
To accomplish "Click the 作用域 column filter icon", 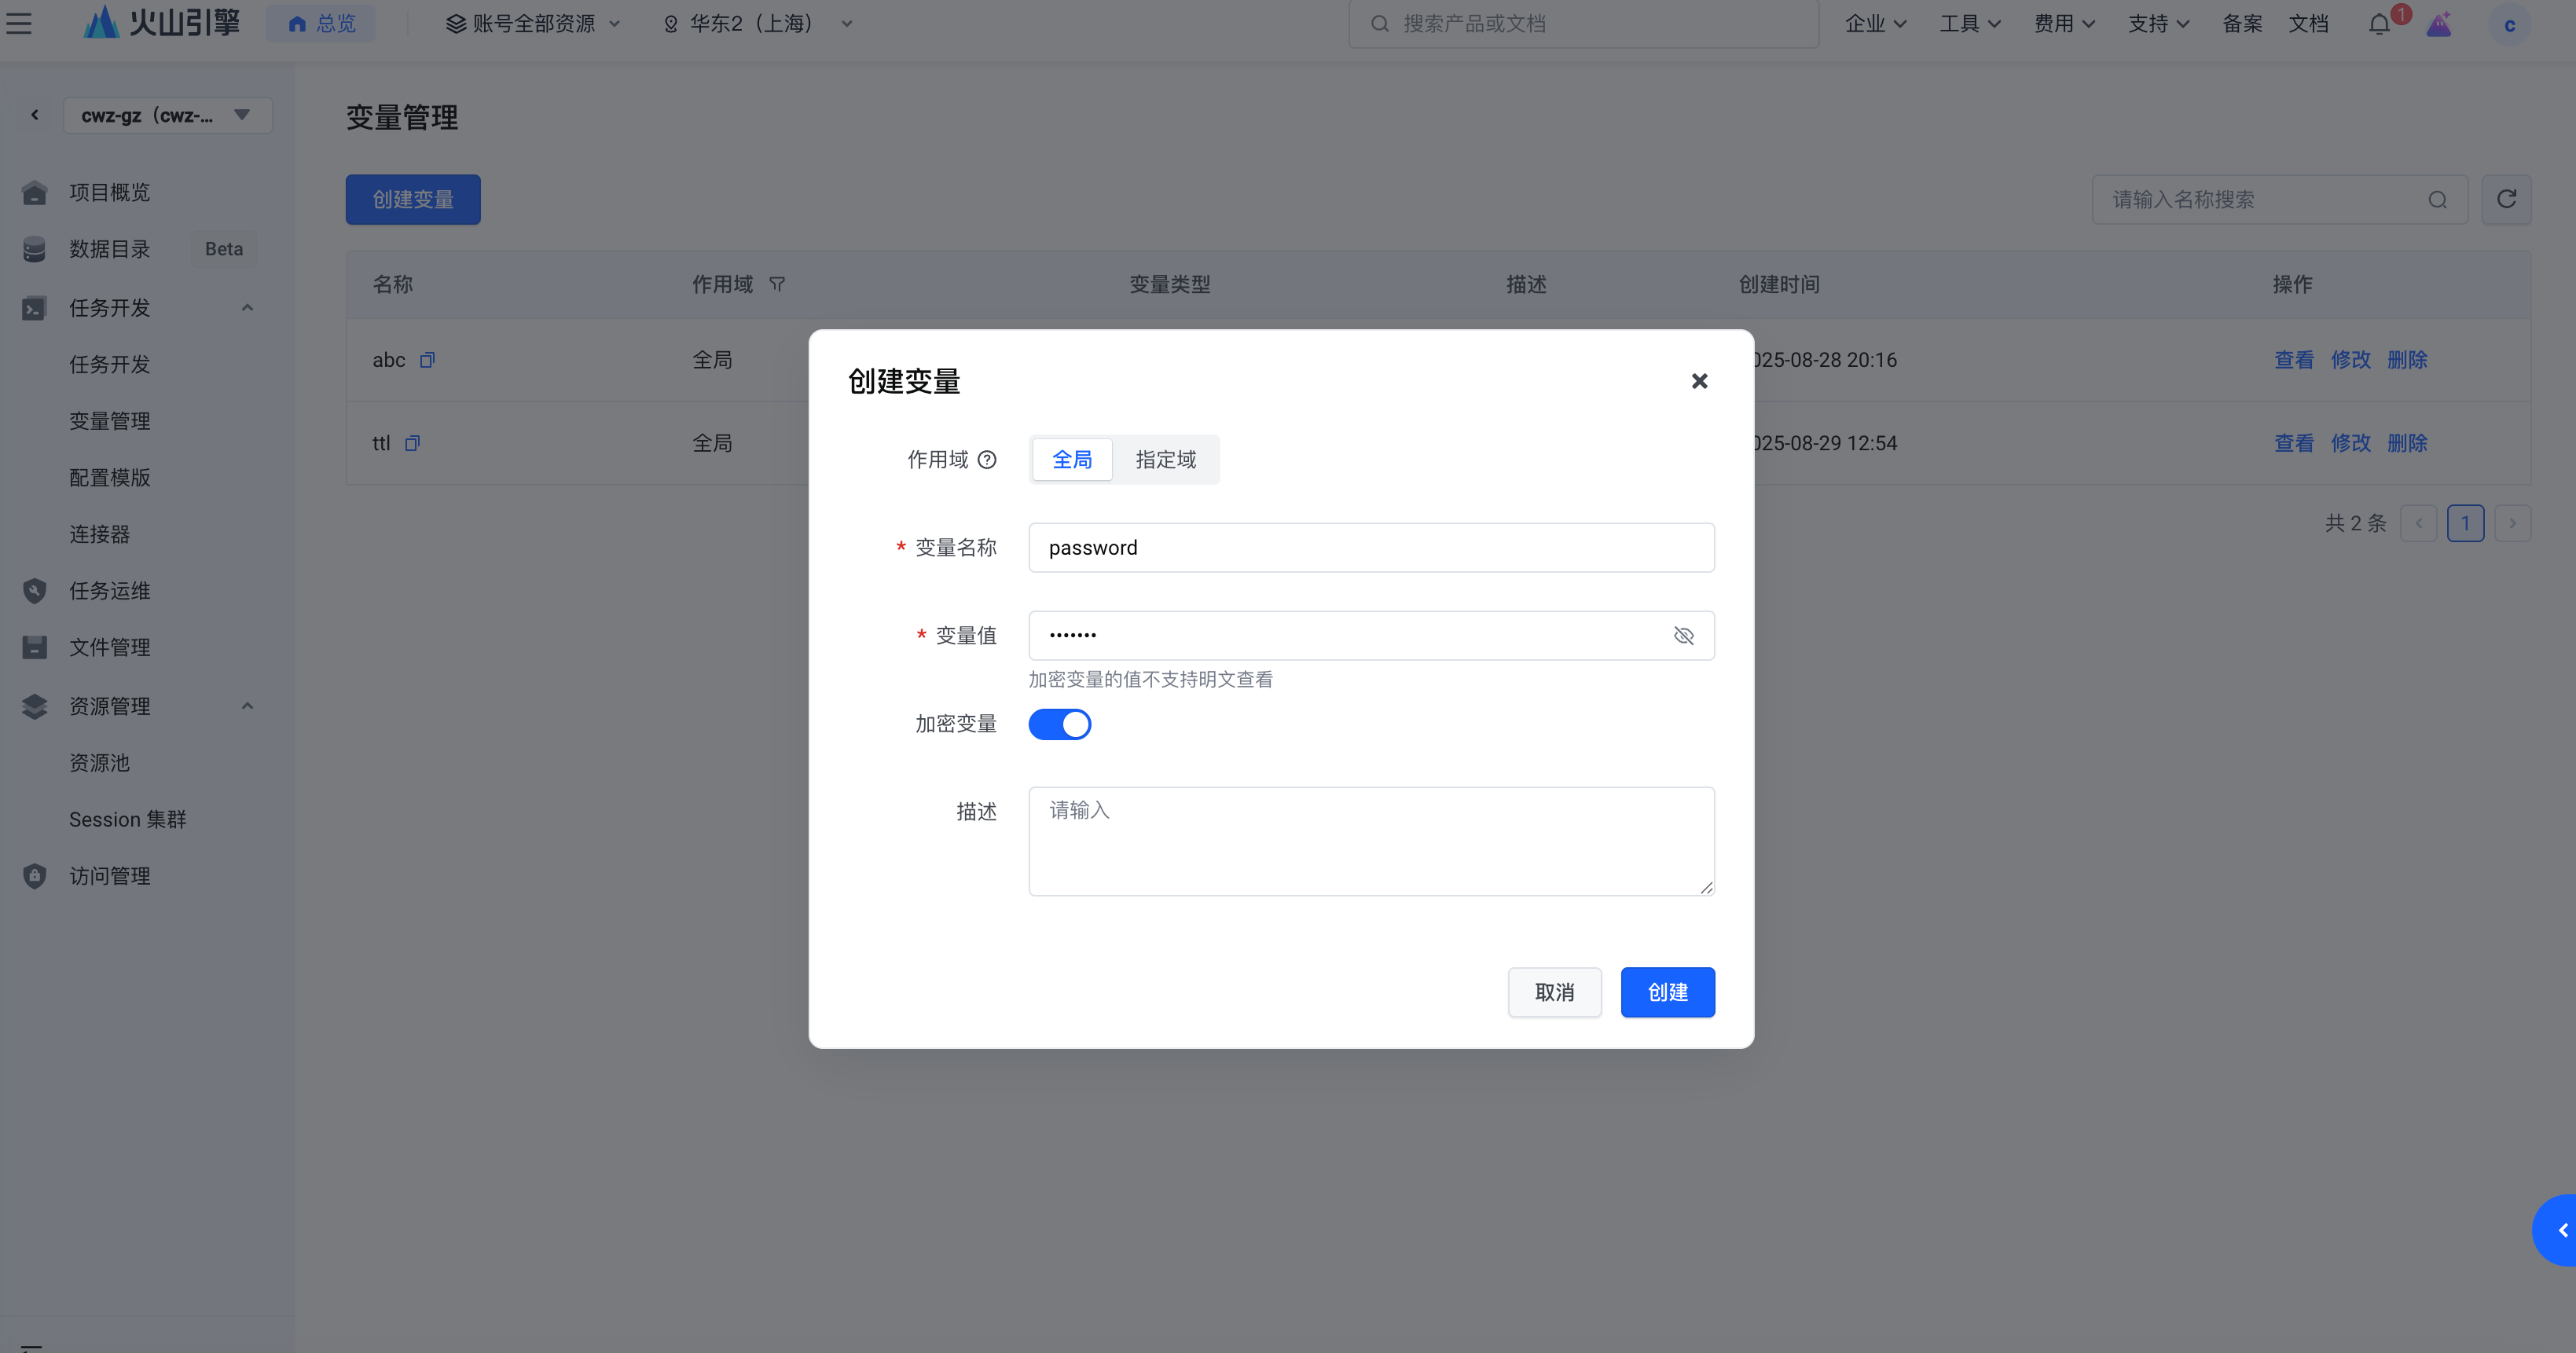I will coord(777,285).
